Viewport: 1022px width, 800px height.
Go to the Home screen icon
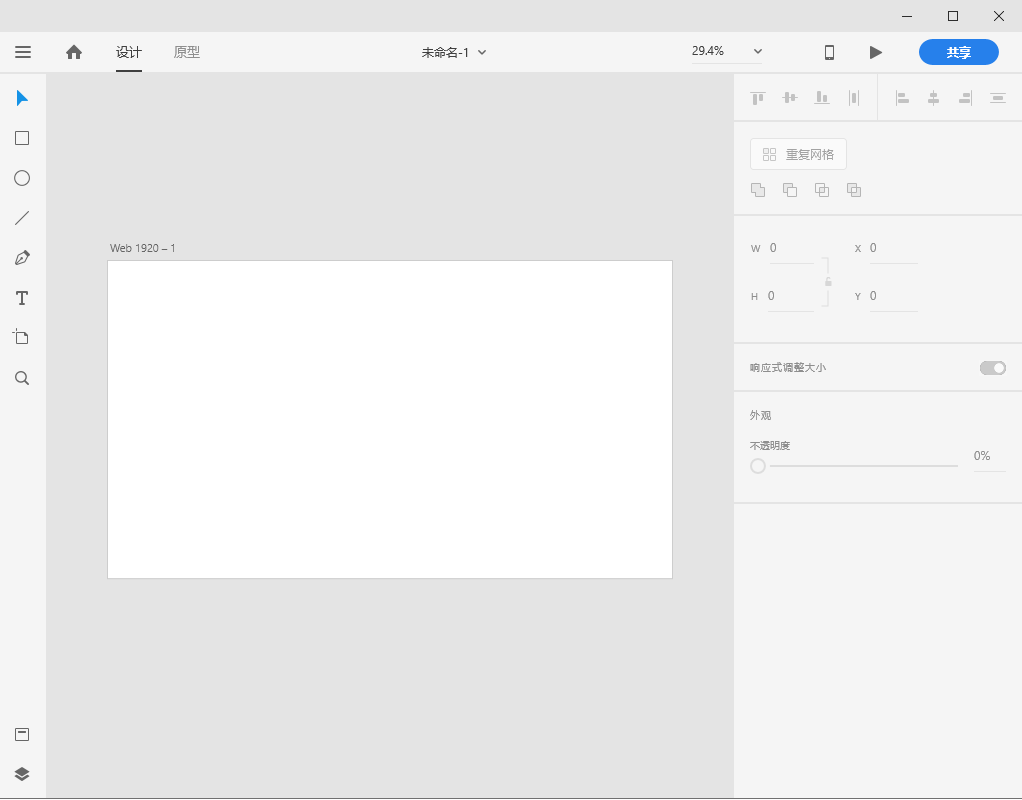click(x=74, y=52)
